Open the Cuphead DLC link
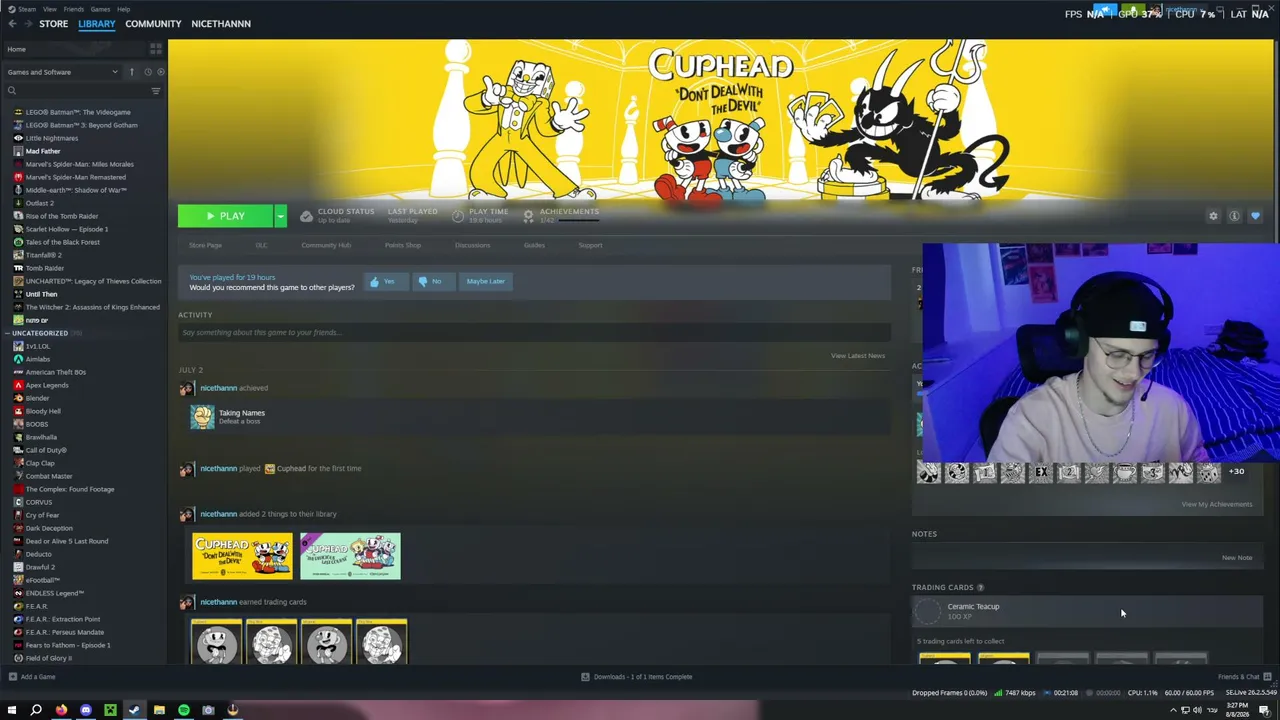Image resolution: width=1280 pixels, height=720 pixels. click(x=261, y=245)
